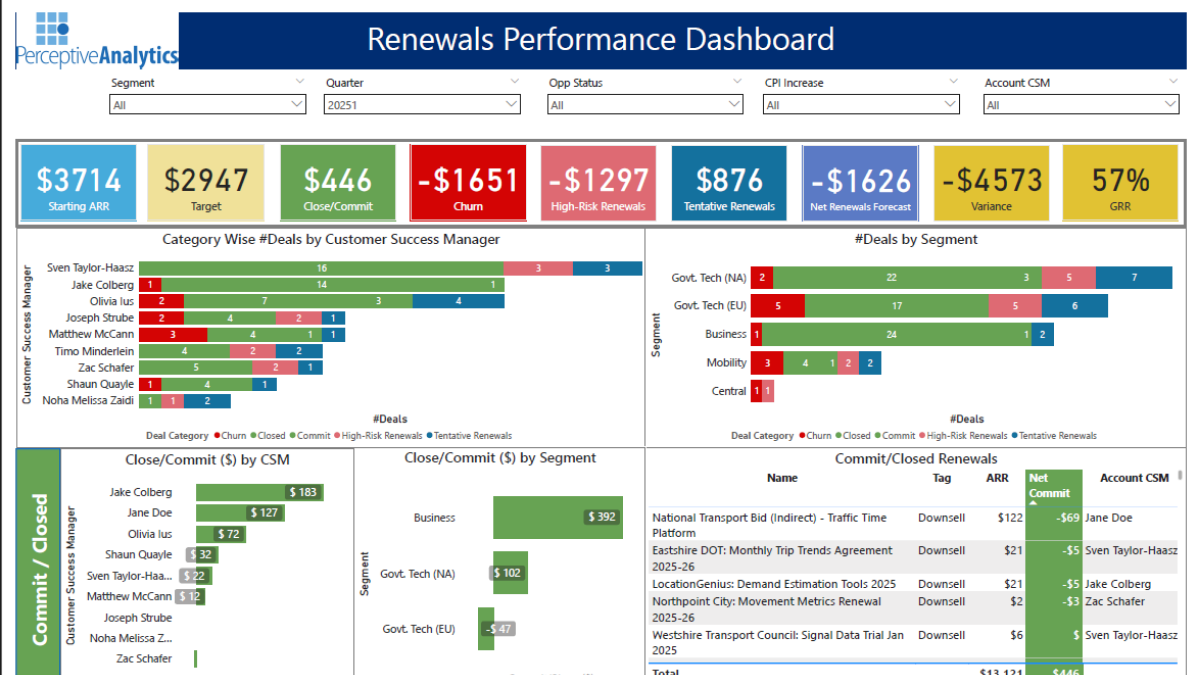Open the Segment filter dropdown
The height and width of the screenshot is (675, 1200).
click(x=296, y=103)
